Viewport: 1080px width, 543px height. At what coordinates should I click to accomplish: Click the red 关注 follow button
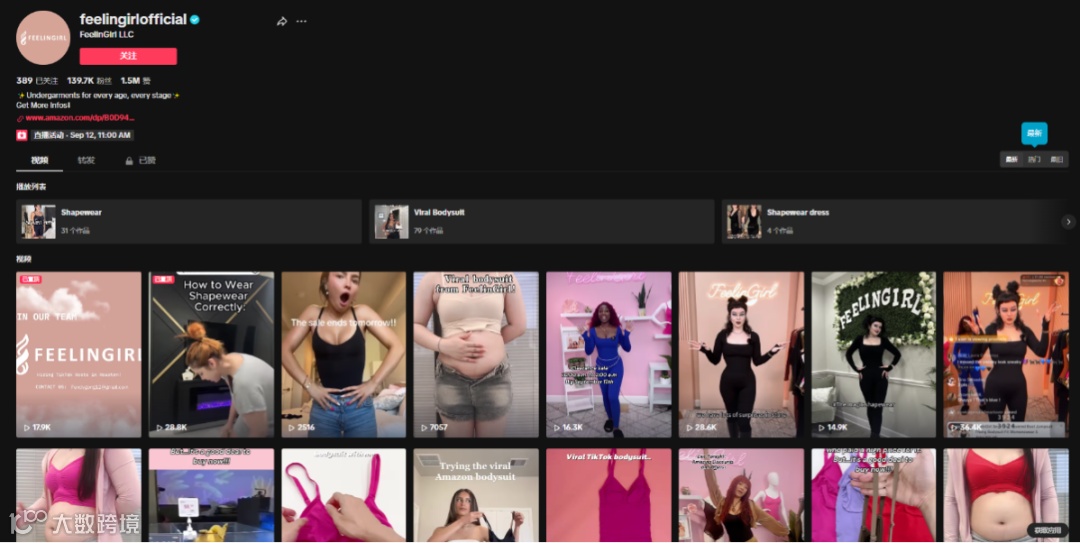tap(128, 56)
